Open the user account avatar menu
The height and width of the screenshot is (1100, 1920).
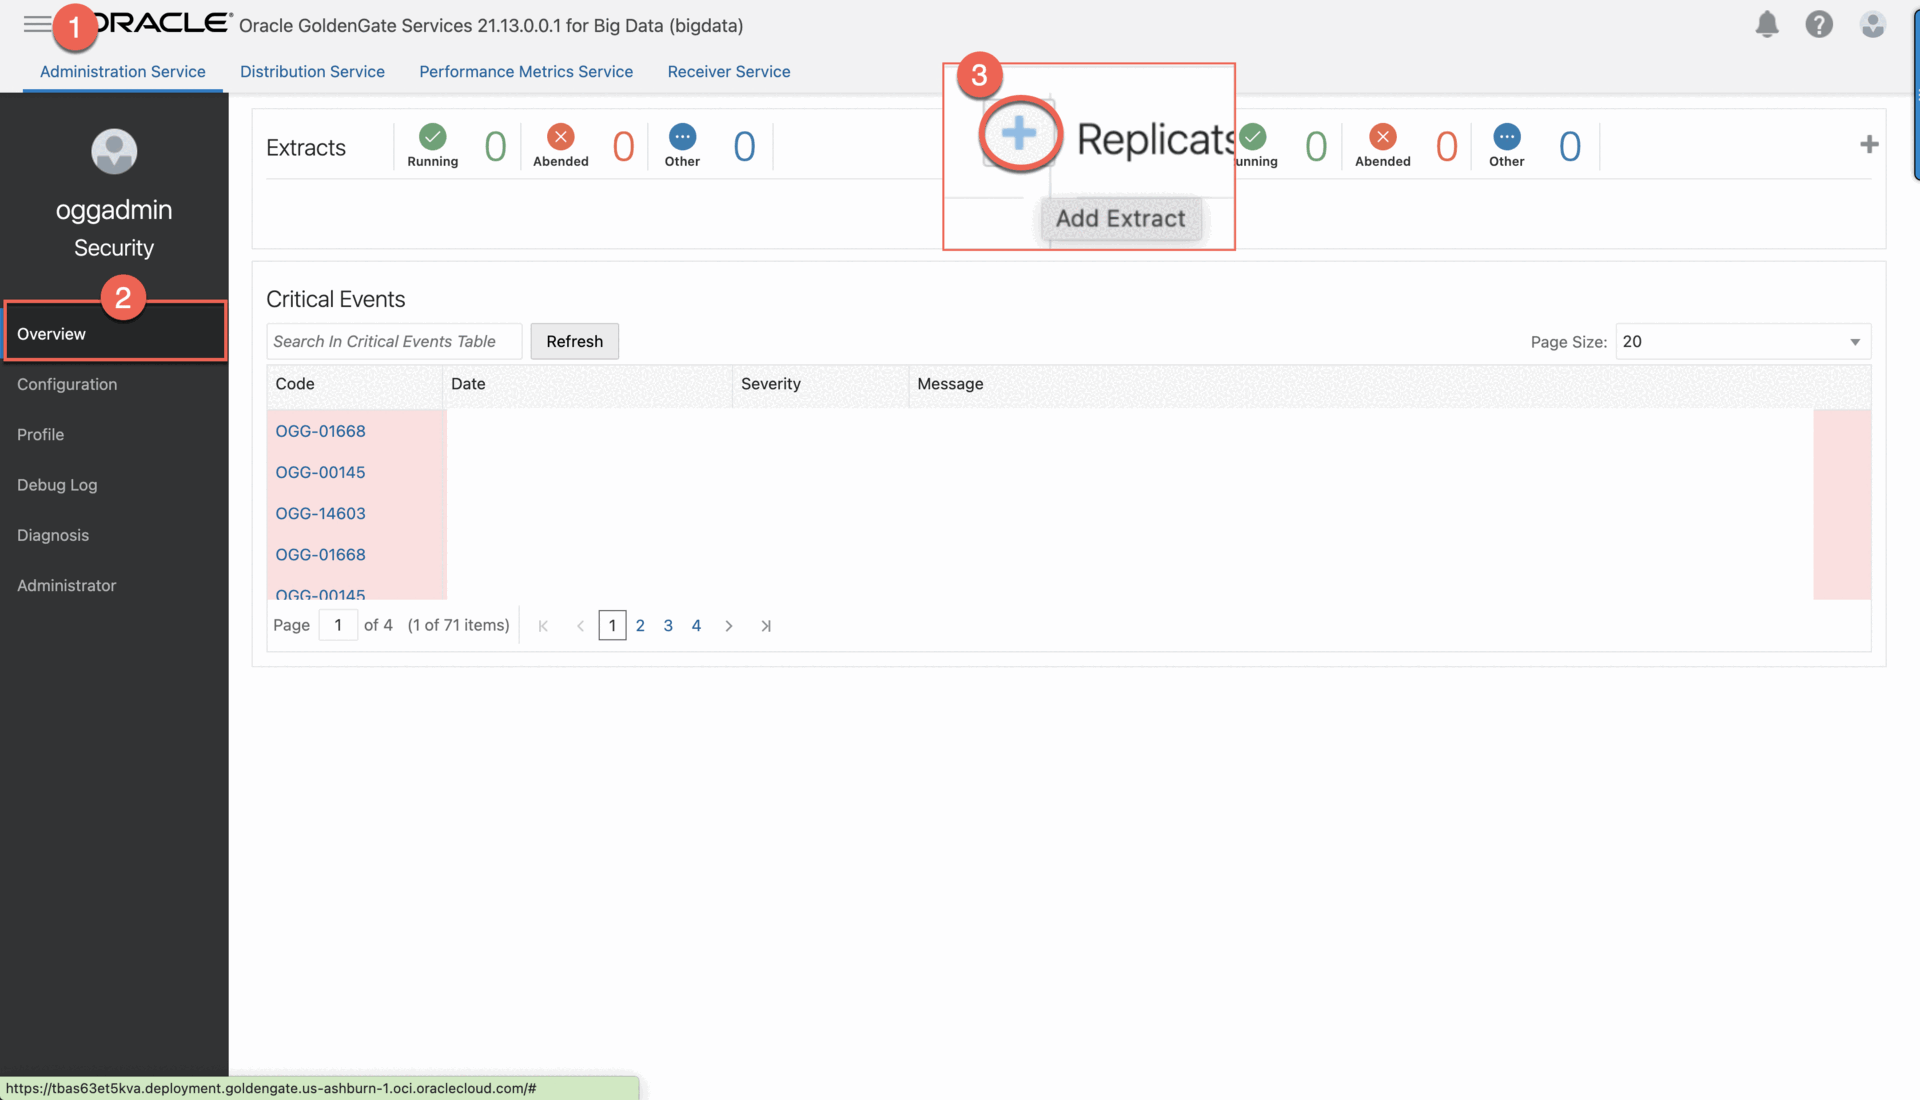pyautogui.click(x=1872, y=24)
